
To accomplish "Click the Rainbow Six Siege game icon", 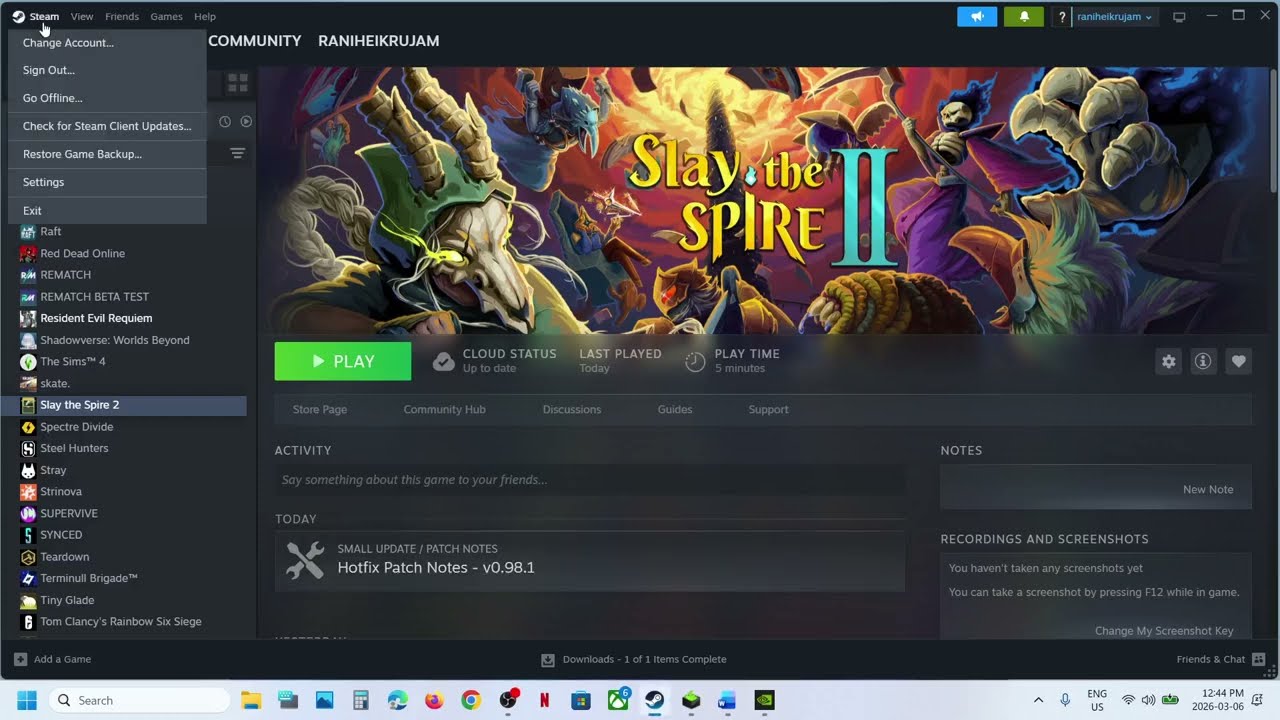I will tap(28, 622).
